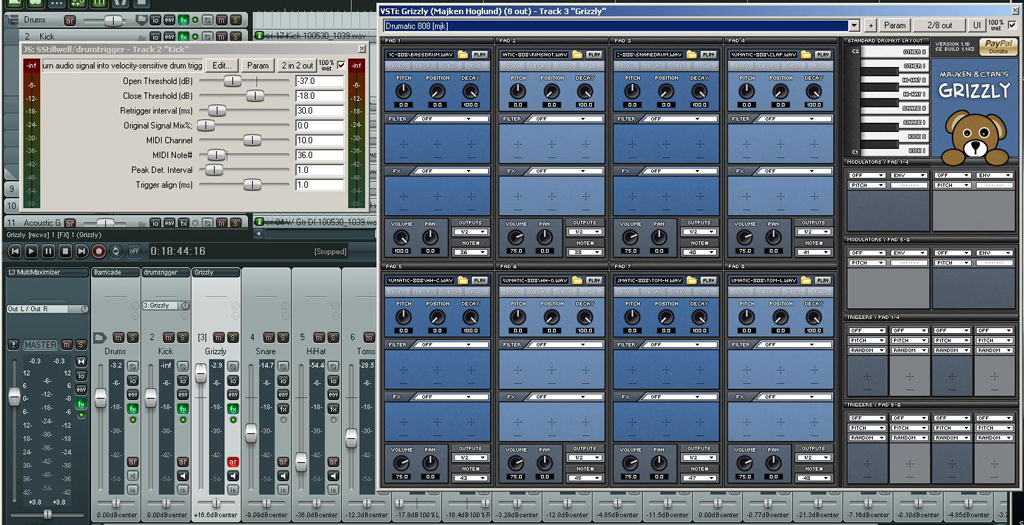Jump to project end in transport

coord(82,251)
